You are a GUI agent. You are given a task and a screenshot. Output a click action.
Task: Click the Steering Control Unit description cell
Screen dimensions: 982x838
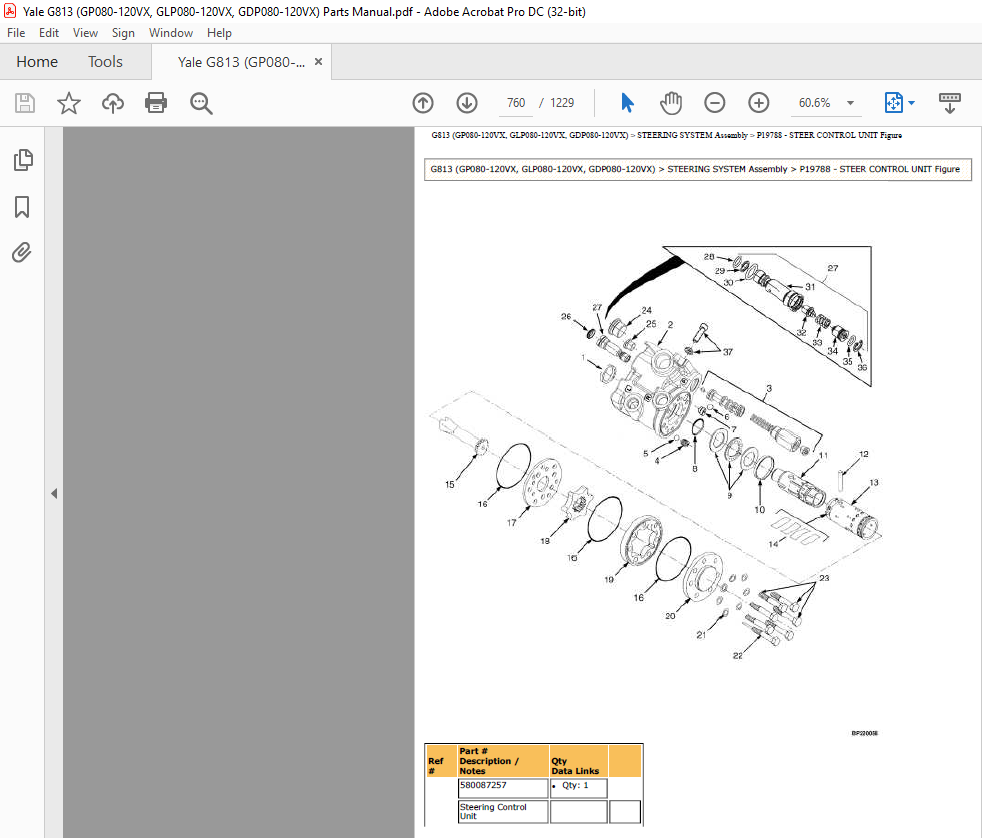tap(504, 812)
